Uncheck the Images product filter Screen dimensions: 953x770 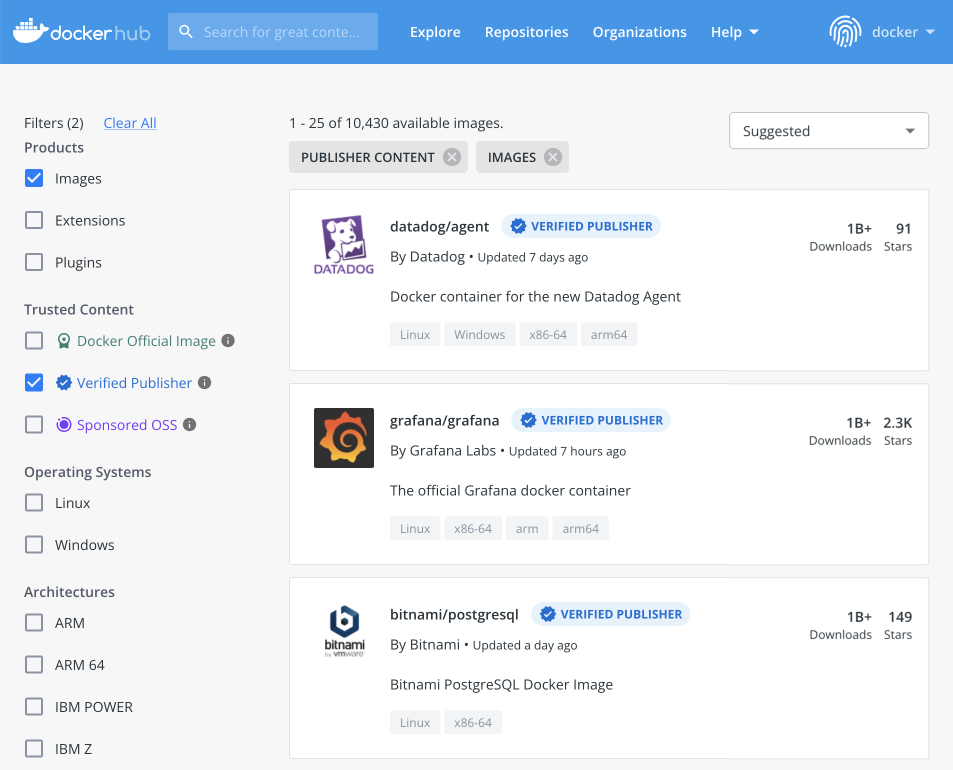click(x=34, y=179)
